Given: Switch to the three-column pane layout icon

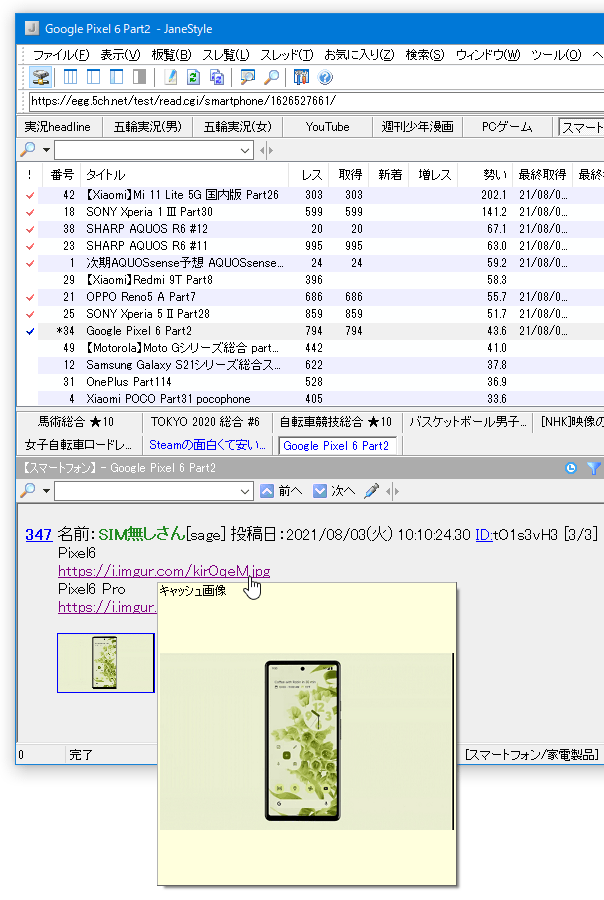Looking at the screenshot, I should pos(70,77).
